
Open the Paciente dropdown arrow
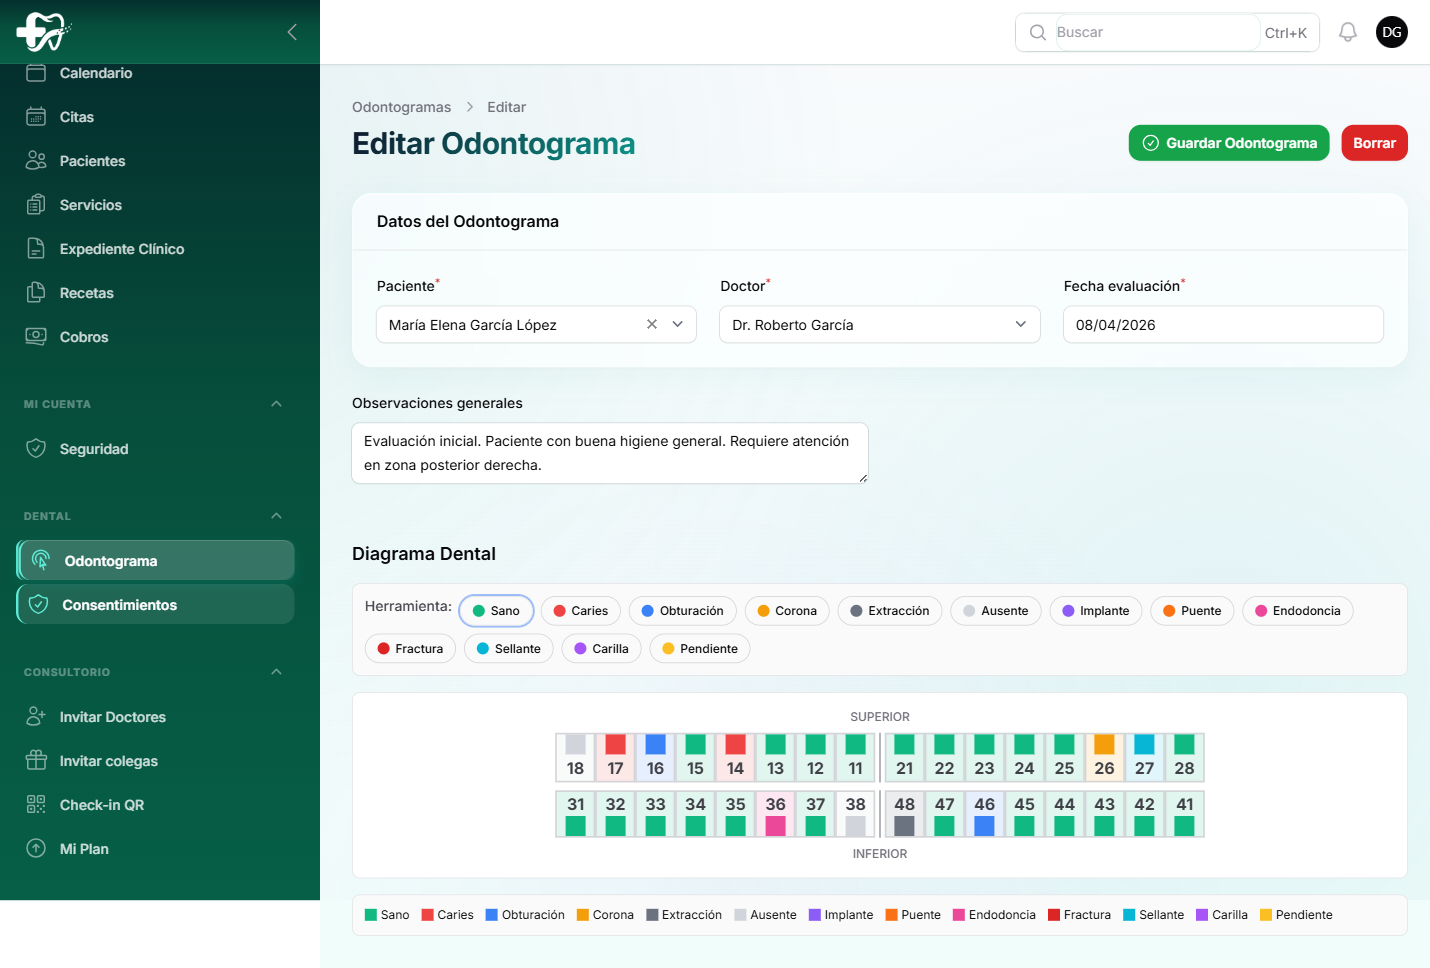(x=678, y=324)
